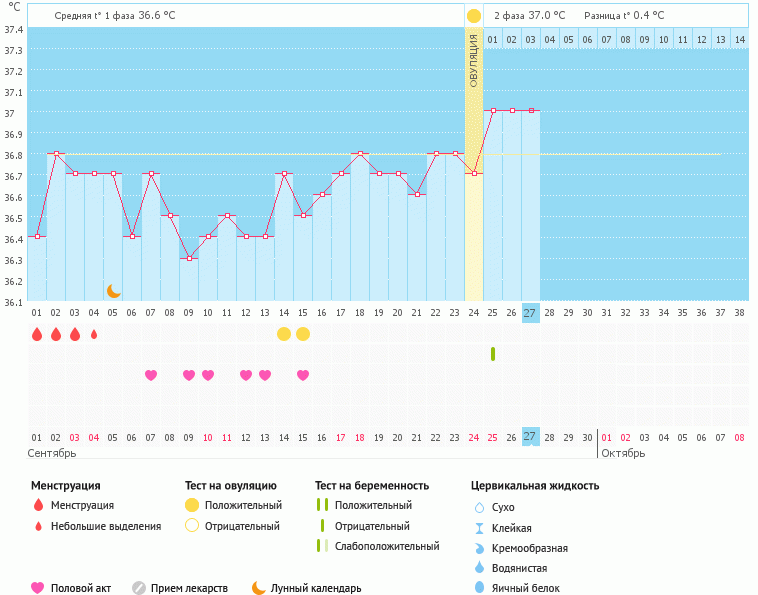This screenshot has width=758, height=595.
Task: Click the temperature point on day 02 at 36.8
Action: pyautogui.click(x=56, y=154)
